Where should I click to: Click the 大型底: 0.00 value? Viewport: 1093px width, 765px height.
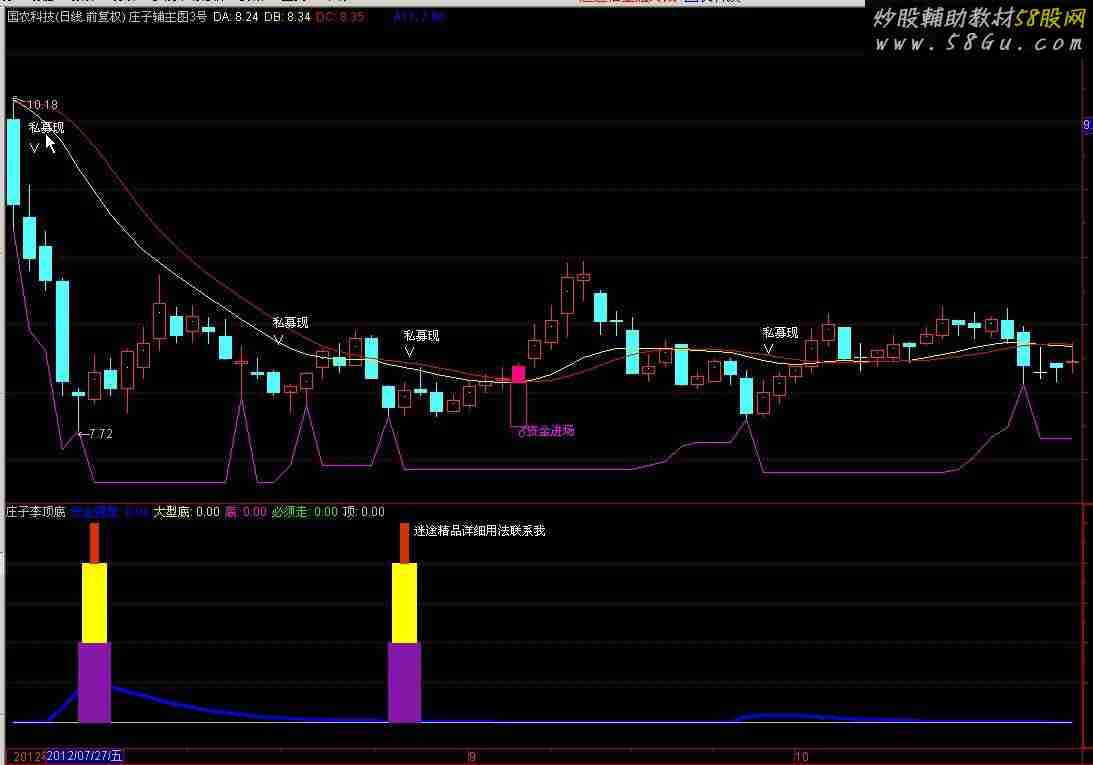click(186, 512)
